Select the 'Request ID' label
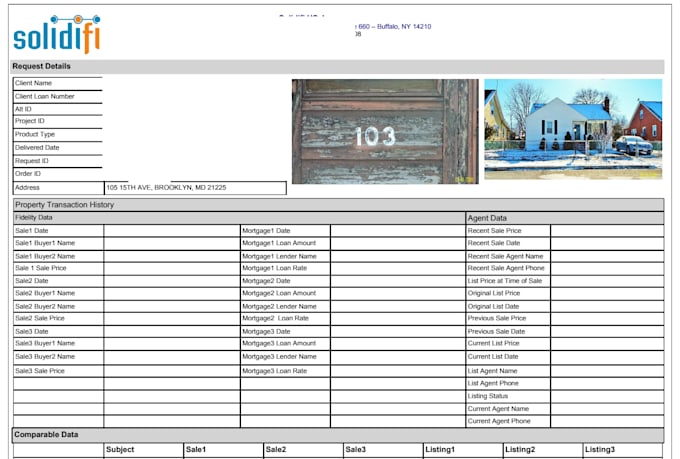The image size is (680, 459). [32, 161]
